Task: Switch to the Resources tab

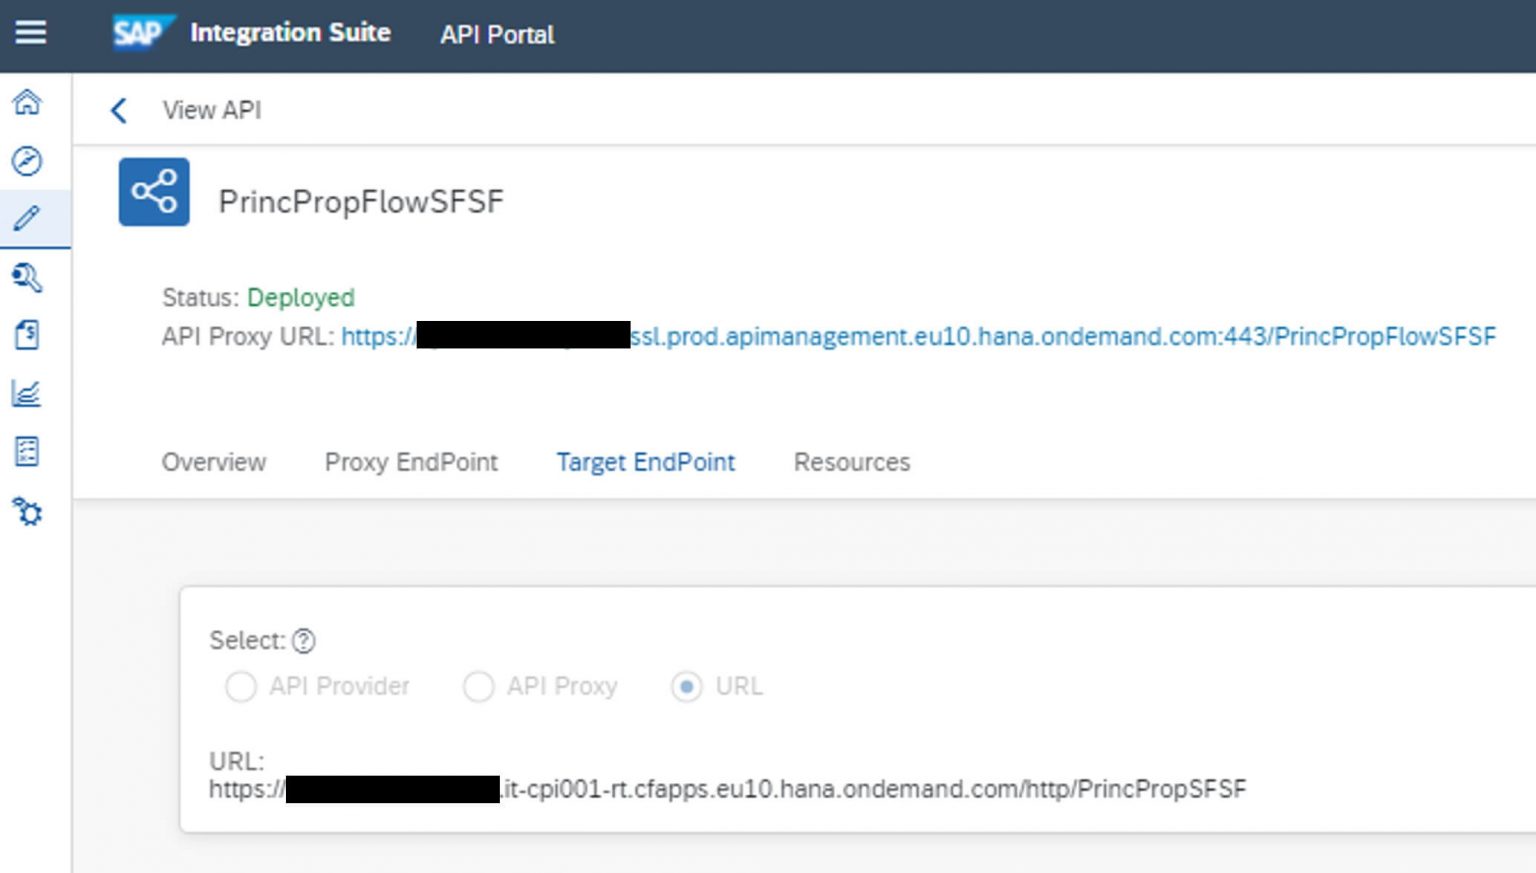Action: [x=851, y=462]
